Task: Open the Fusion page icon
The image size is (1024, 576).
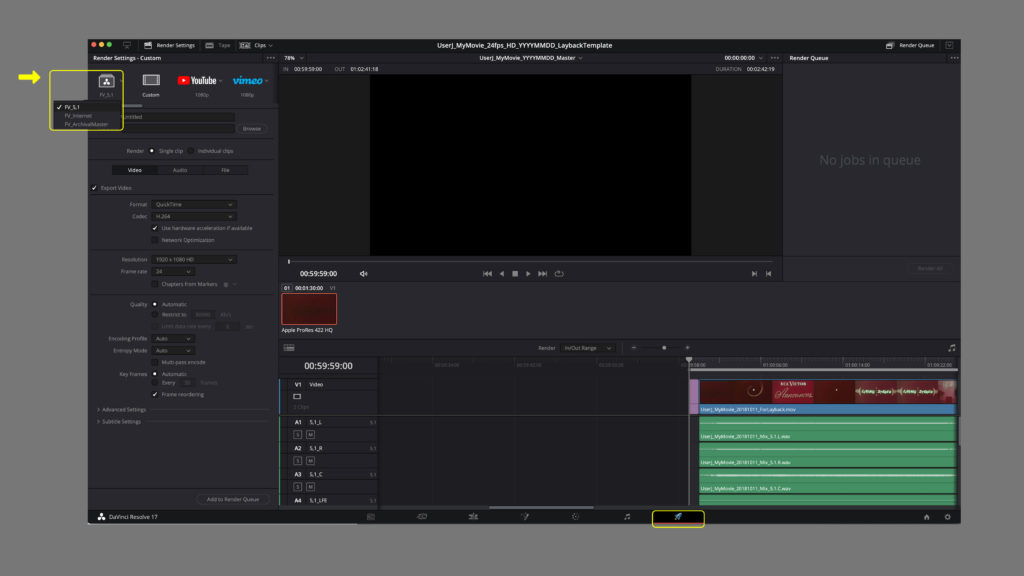Action: tap(524, 517)
